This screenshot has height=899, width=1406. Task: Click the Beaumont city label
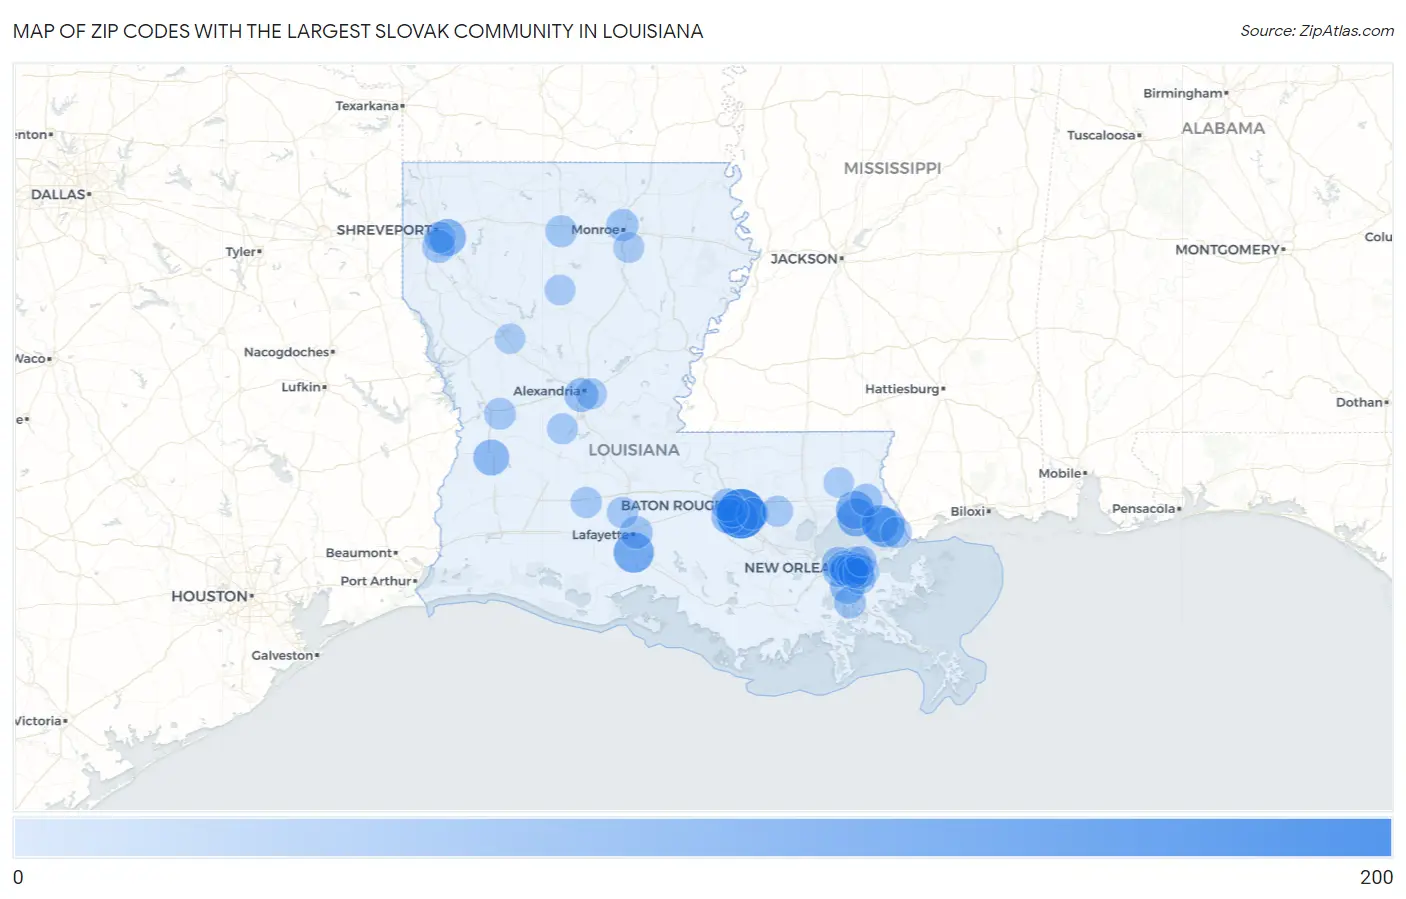[x=361, y=552]
